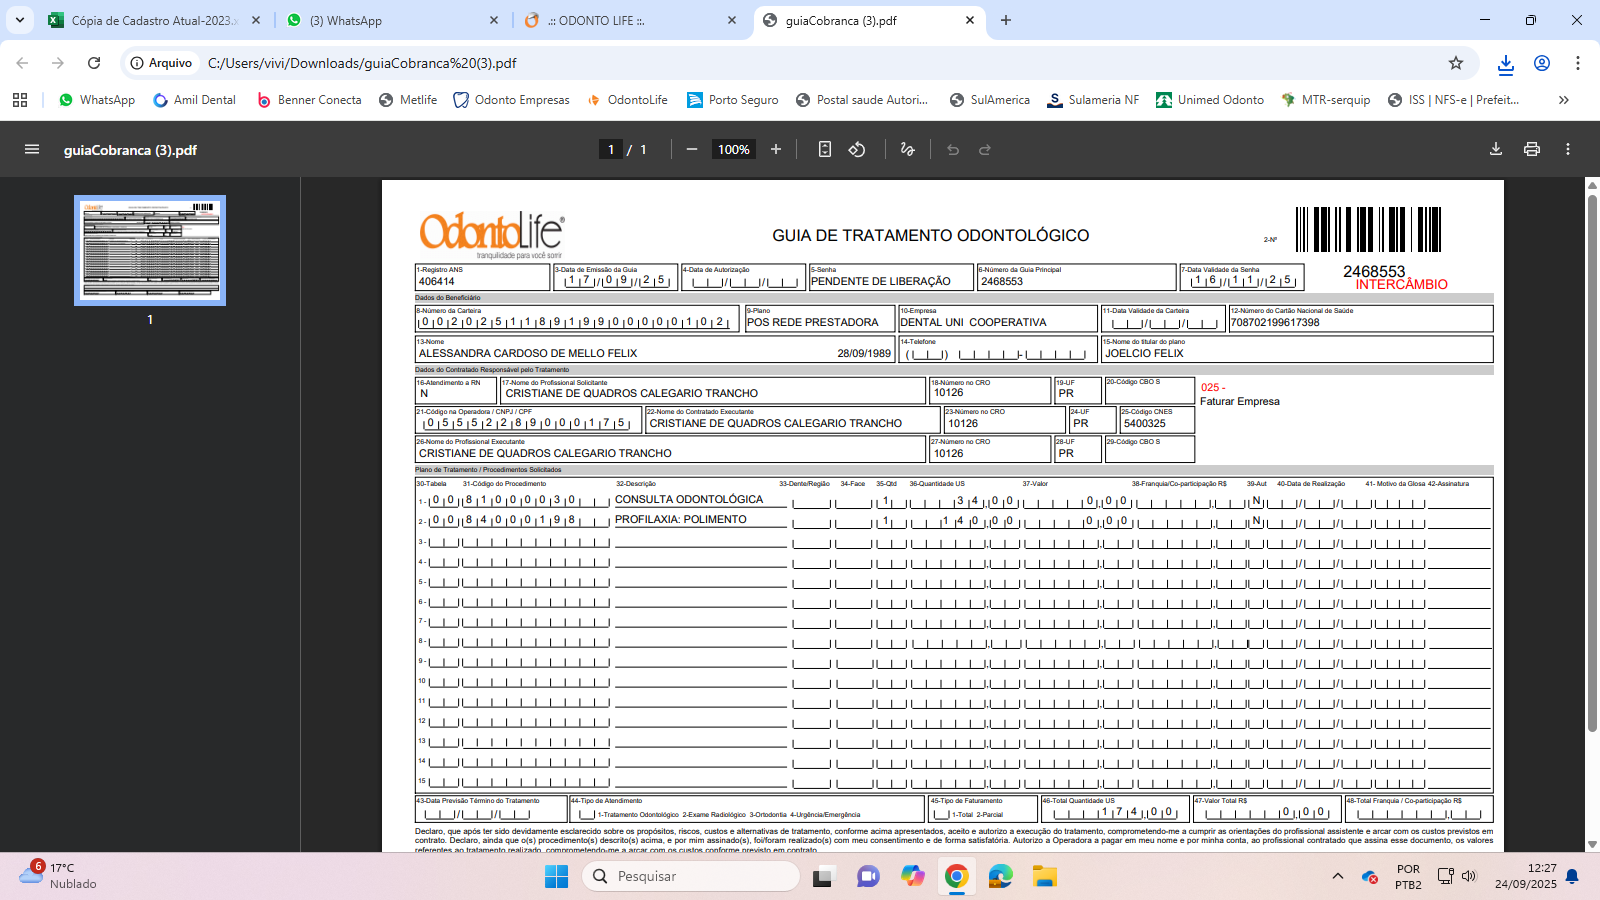Click the PDF undo arrow
Screen dimensions: 1600x900
pyautogui.click(x=953, y=150)
